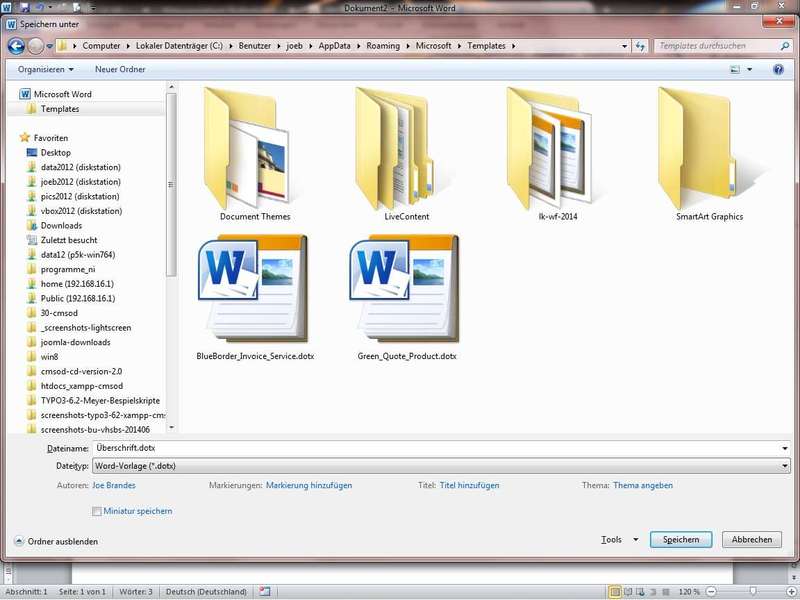Viewport: 800px width, 600px height.
Task: Switch to print layout view in status bar
Action: (615, 592)
